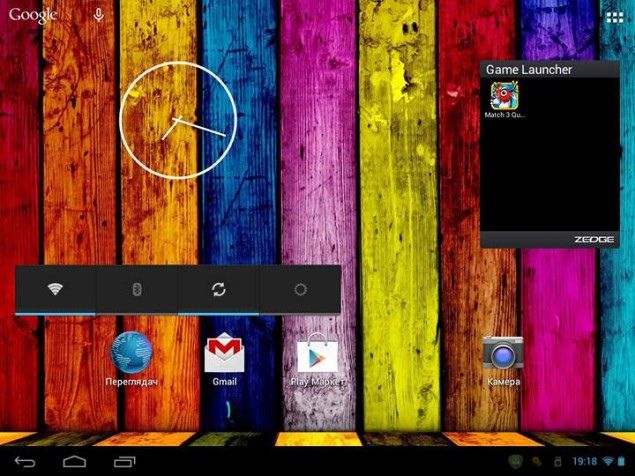The width and height of the screenshot is (635, 476).
Task: Tap the analog clock widget
Action: coord(178,121)
